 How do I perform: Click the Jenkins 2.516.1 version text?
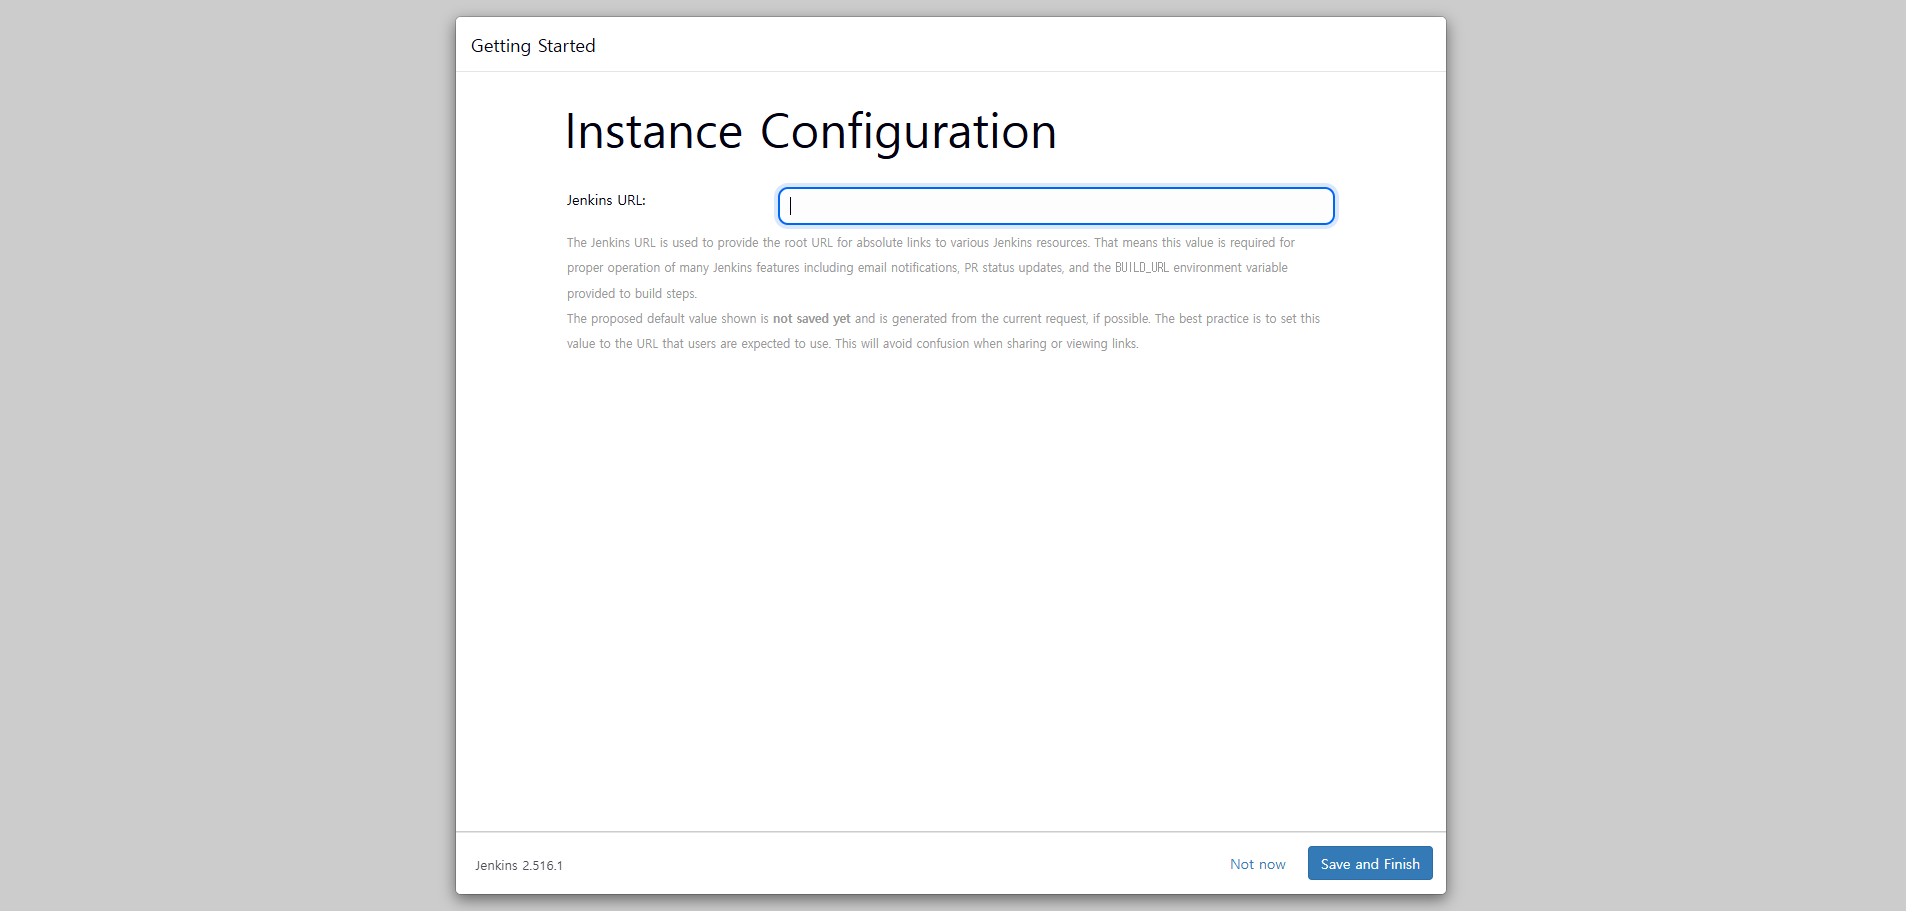coord(519,865)
